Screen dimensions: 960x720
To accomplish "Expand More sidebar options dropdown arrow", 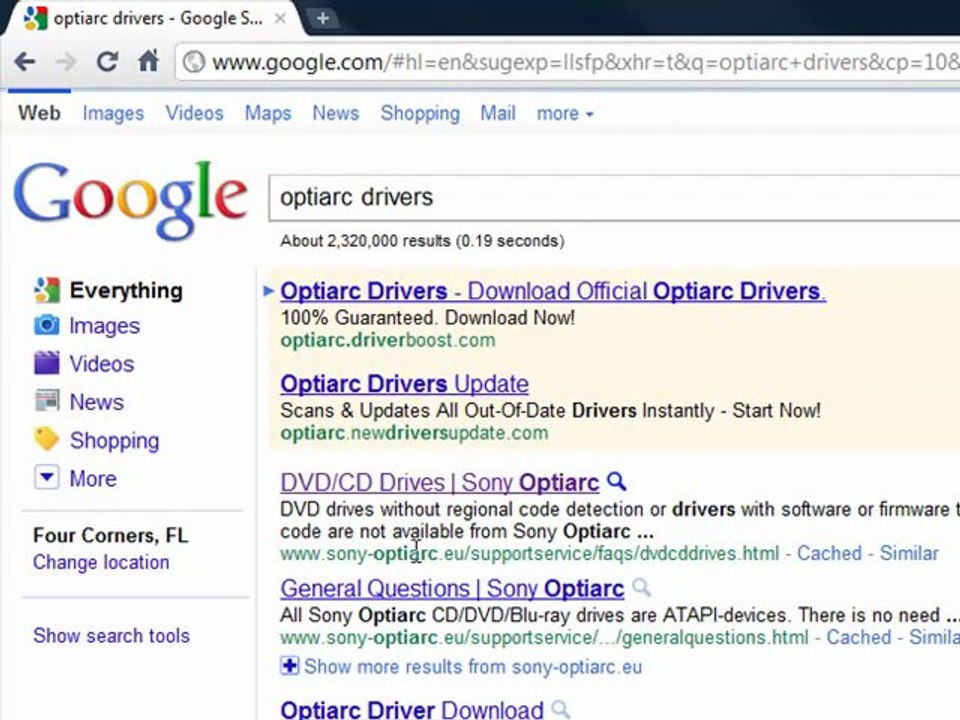I will [47, 478].
